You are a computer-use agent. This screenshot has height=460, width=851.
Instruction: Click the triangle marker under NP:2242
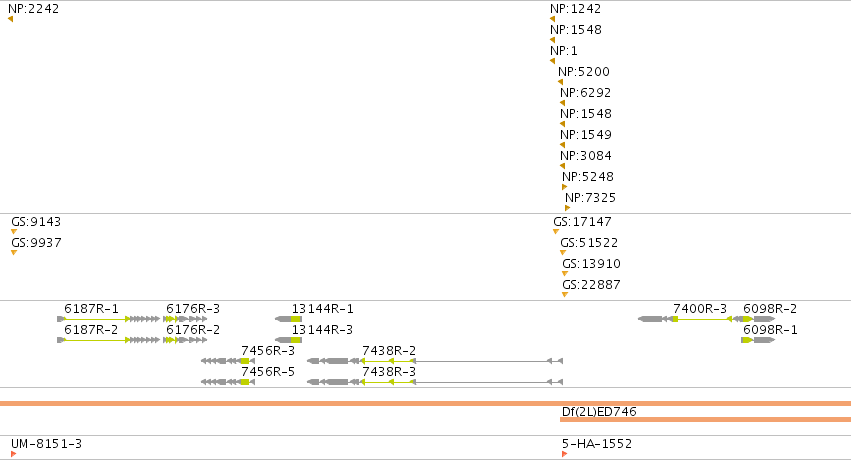click(x=10, y=19)
